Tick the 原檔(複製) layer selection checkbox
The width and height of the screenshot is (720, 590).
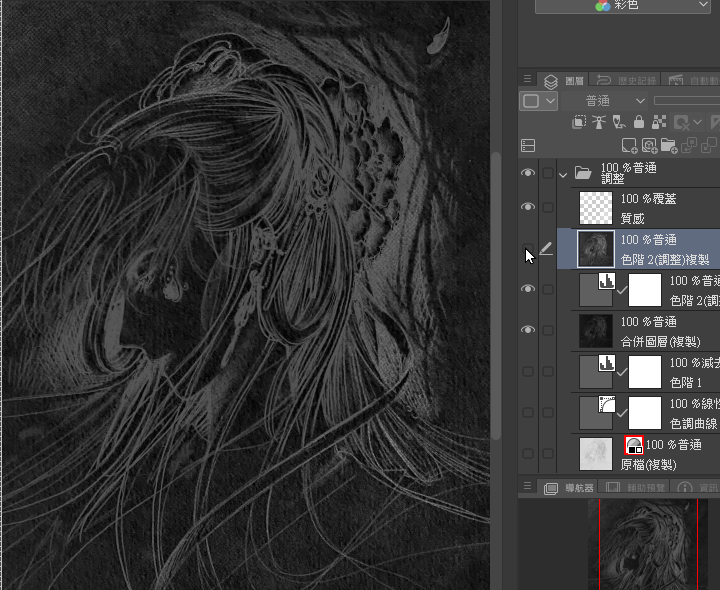tap(547, 453)
